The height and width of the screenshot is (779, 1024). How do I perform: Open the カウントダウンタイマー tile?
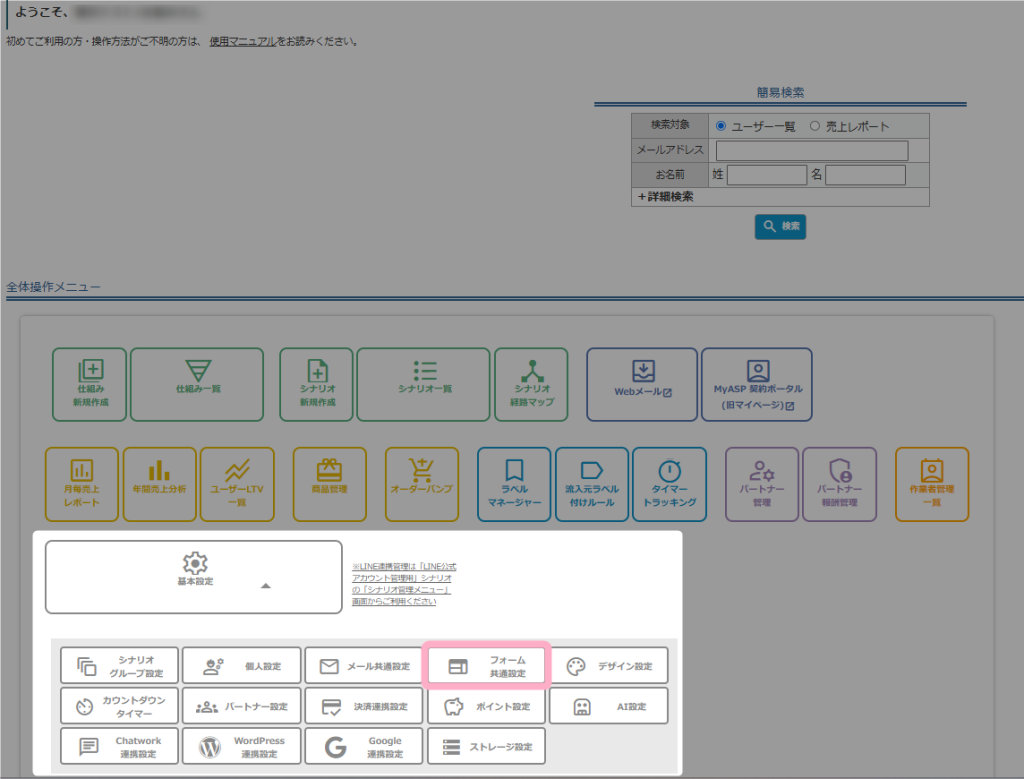(119, 706)
